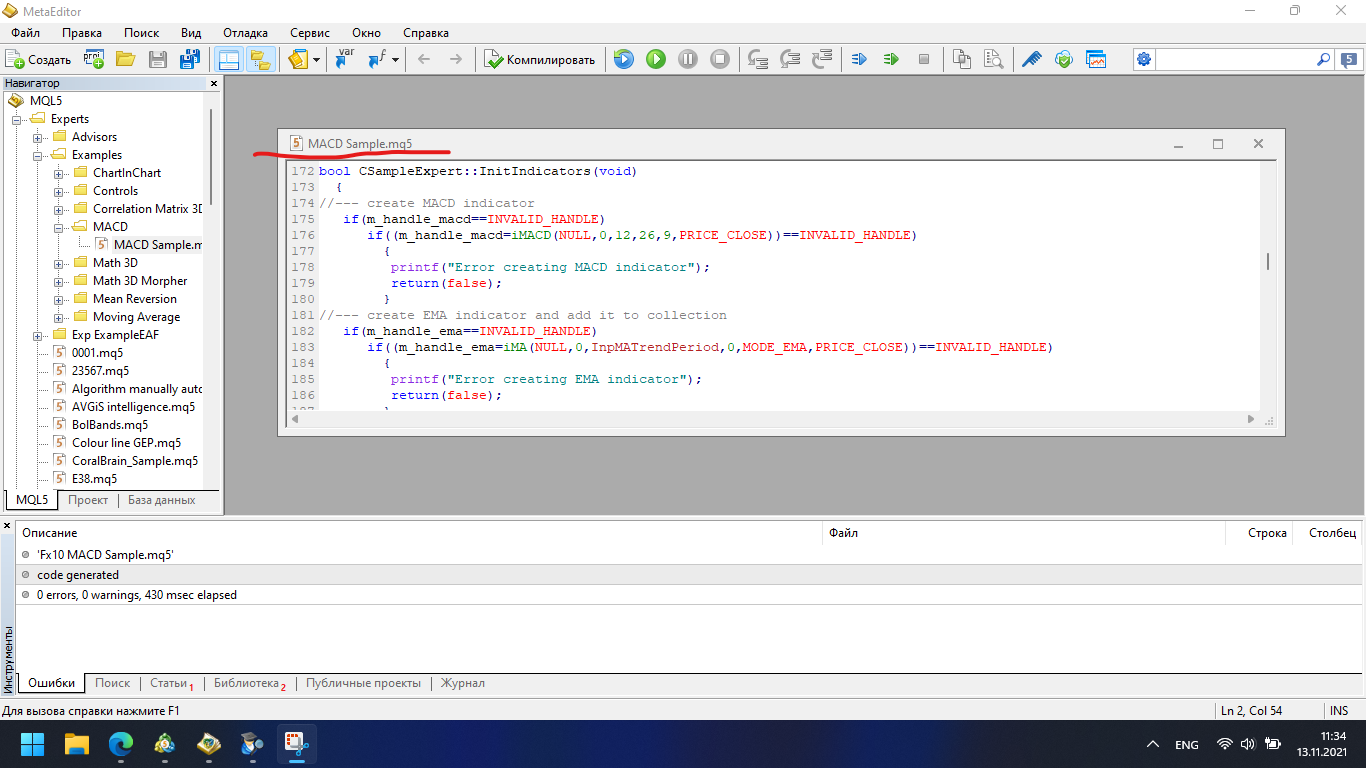
Task: Click the ENG language indicator in taskbar
Action: click(1186, 745)
